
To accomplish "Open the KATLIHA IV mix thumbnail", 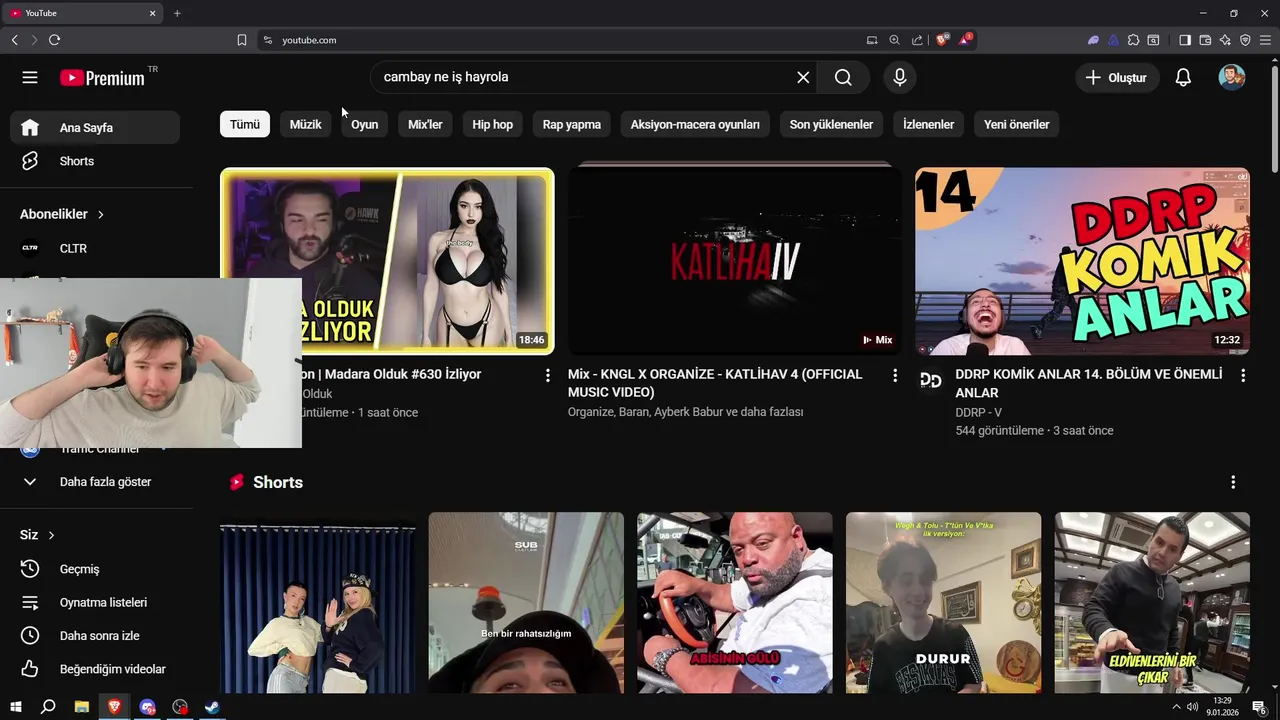I will pos(735,261).
